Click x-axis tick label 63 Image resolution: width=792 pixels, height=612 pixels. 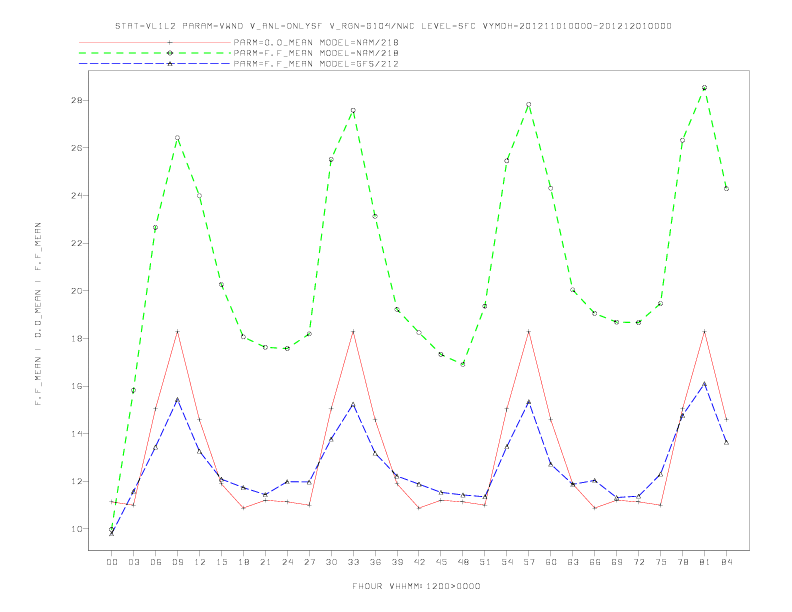573,562
